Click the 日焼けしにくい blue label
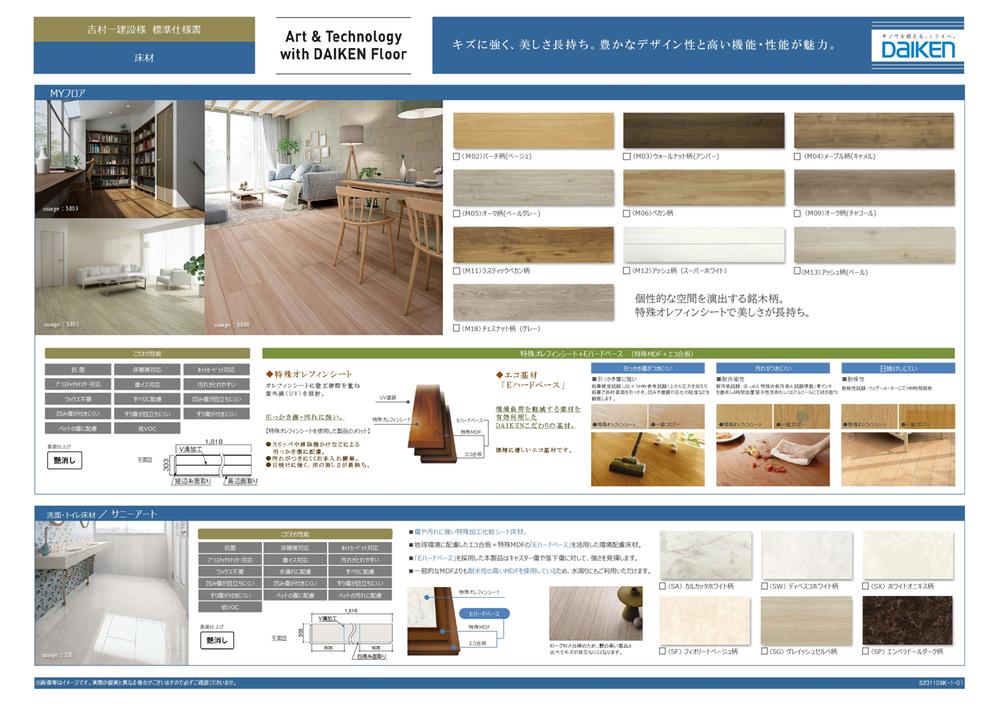This screenshot has height=707, width=999. tap(898, 368)
